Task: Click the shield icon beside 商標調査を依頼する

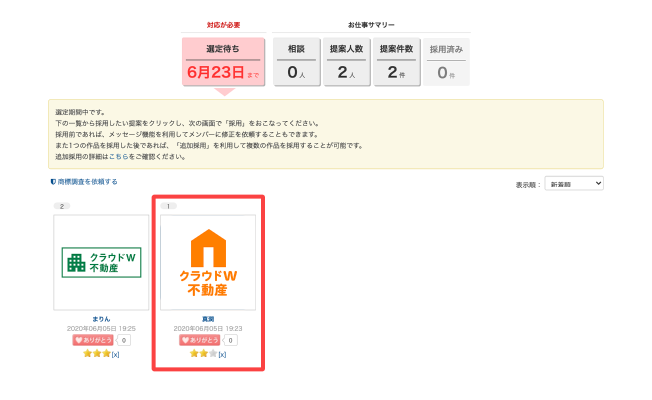Action: coord(52,182)
